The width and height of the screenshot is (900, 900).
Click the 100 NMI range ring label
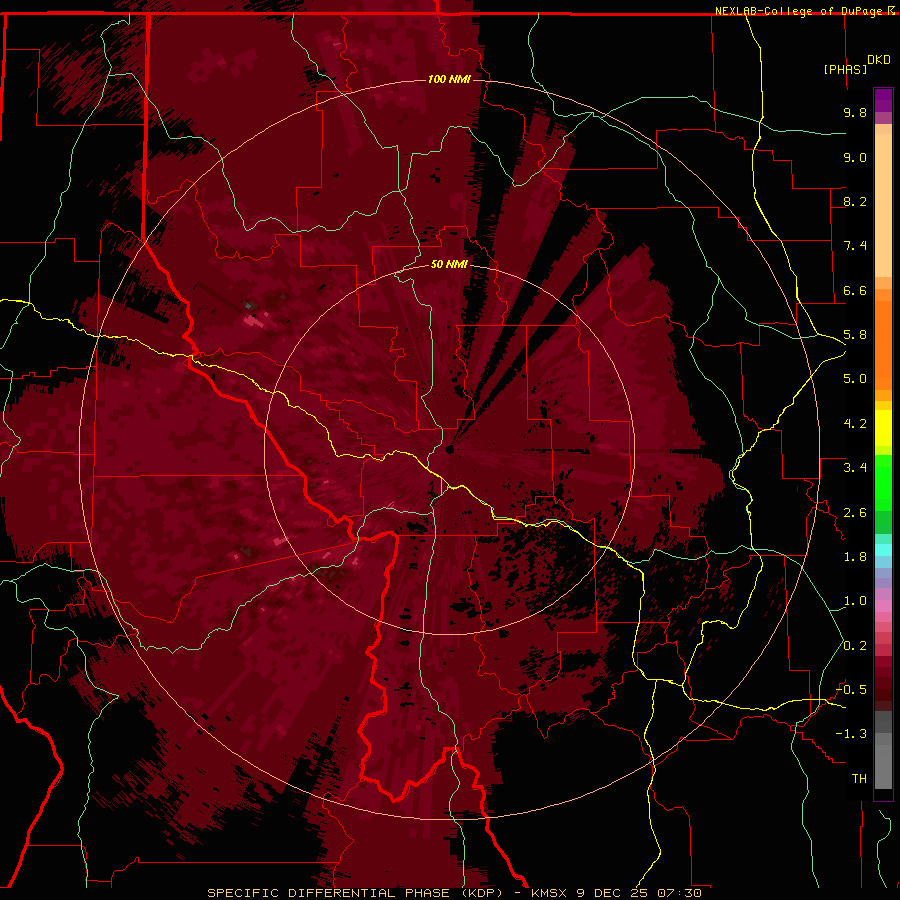[449, 79]
